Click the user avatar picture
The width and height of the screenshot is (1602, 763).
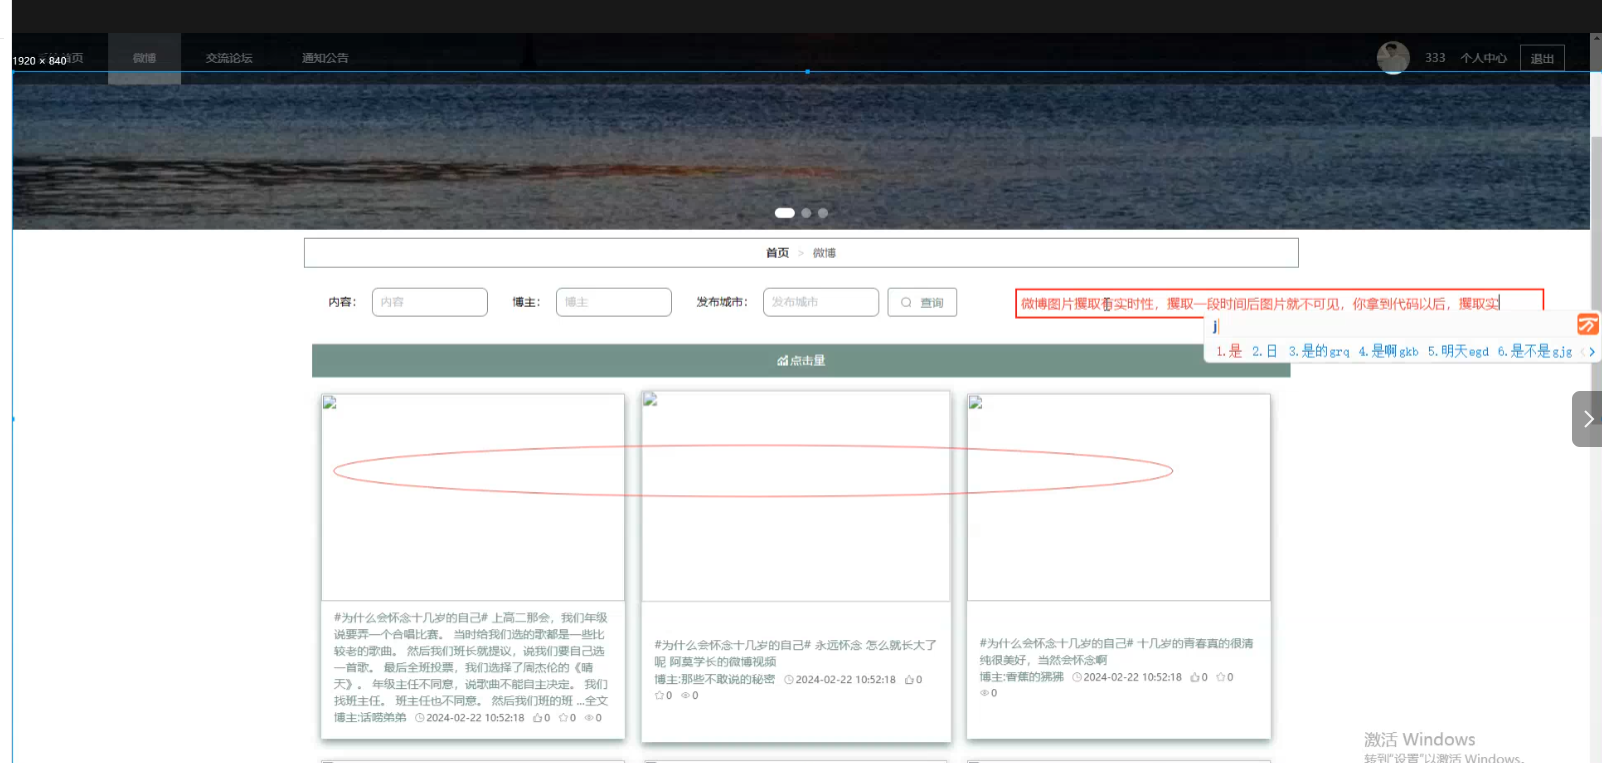click(1393, 57)
